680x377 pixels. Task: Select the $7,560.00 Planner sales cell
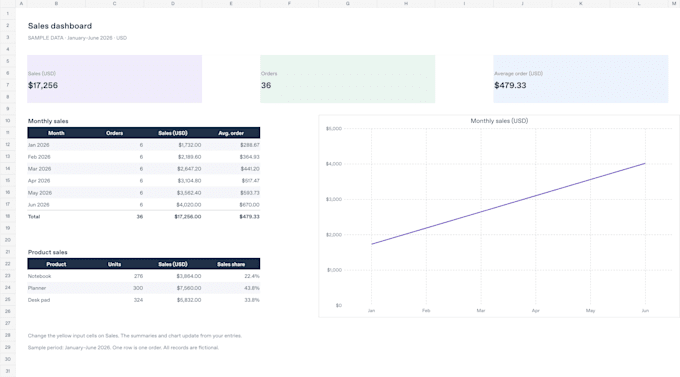point(173,288)
